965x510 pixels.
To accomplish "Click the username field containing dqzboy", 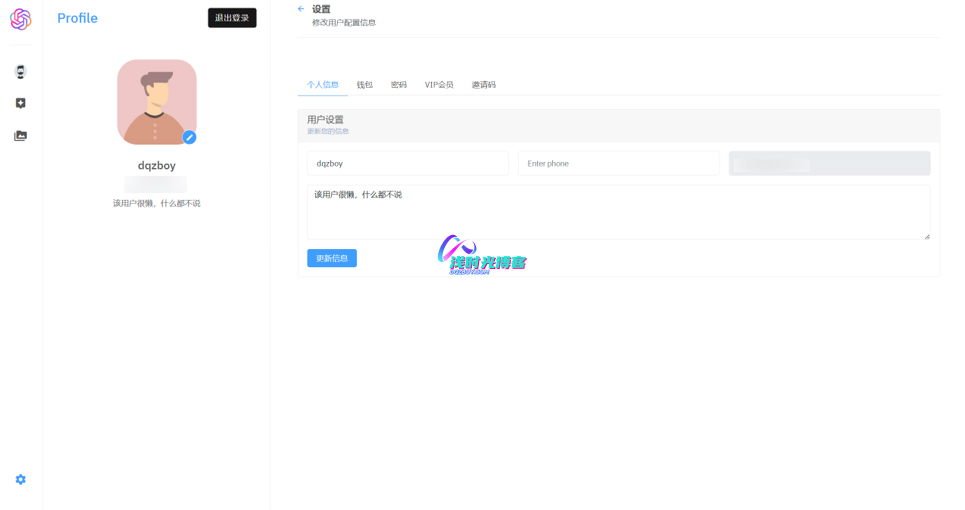I will pyautogui.click(x=408, y=164).
